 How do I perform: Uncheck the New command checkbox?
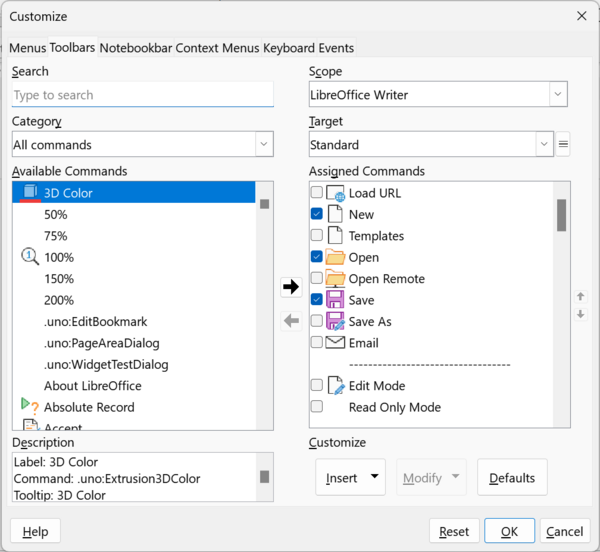click(316, 214)
